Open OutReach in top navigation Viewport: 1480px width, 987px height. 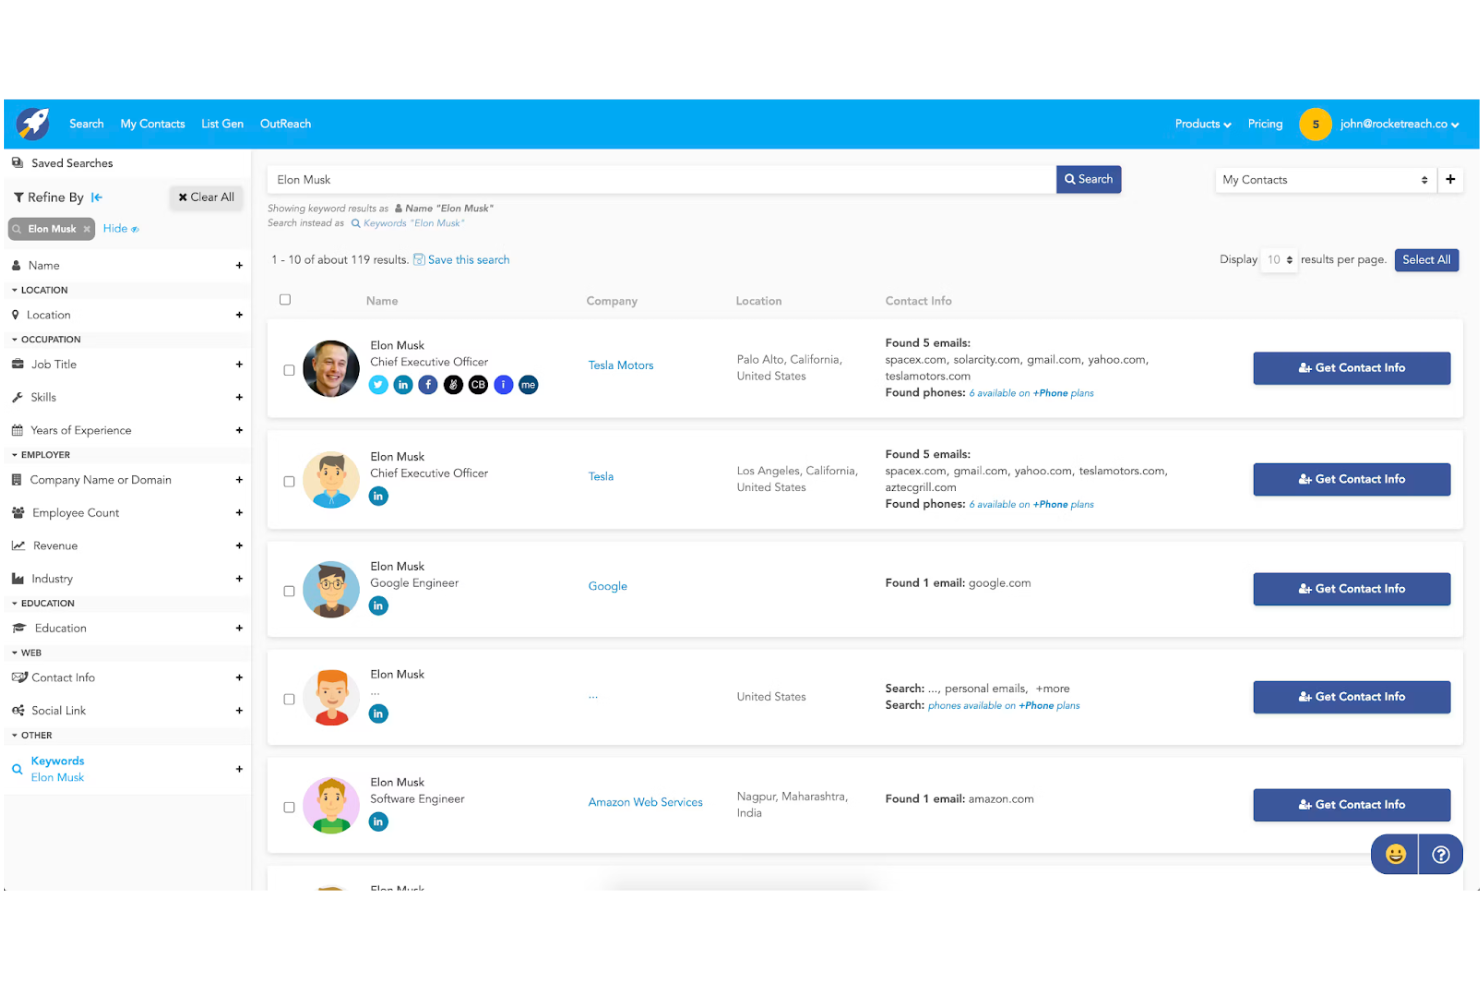[285, 124]
